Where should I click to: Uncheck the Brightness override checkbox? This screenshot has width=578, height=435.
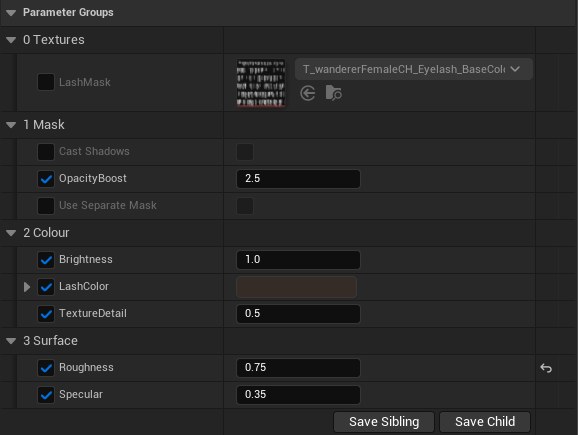pos(46,260)
